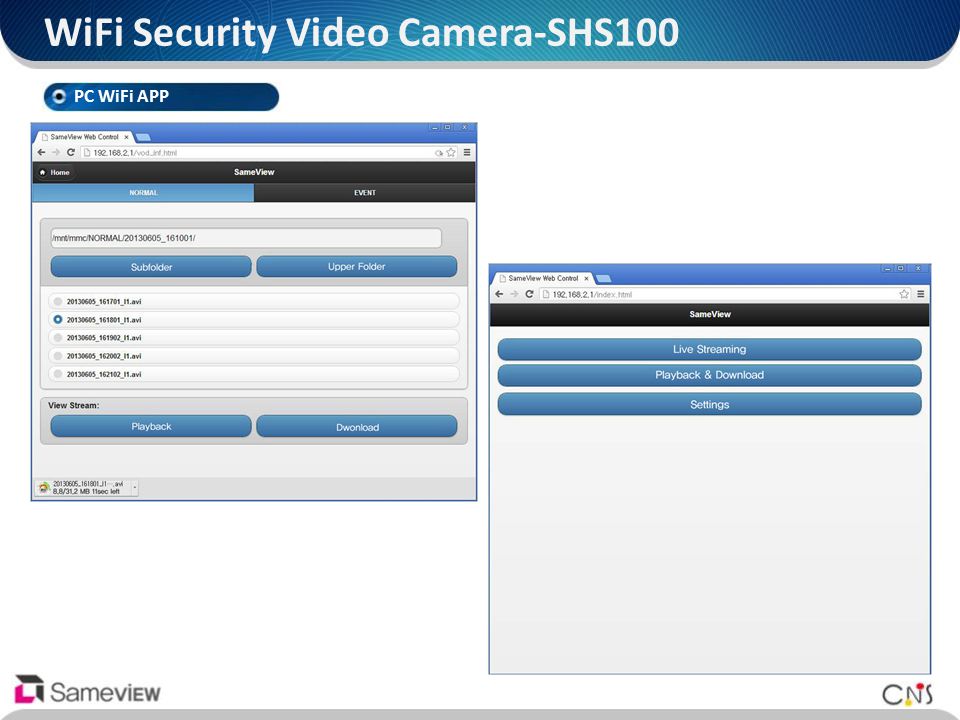Minimize the right browser window
This screenshot has height=720, width=960.
pos(888,268)
